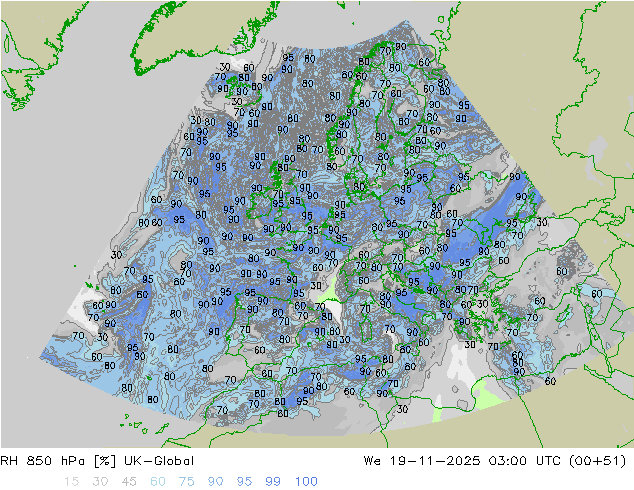The width and height of the screenshot is (634, 490).
Task: Click the legend value 30
Action: click(100, 481)
